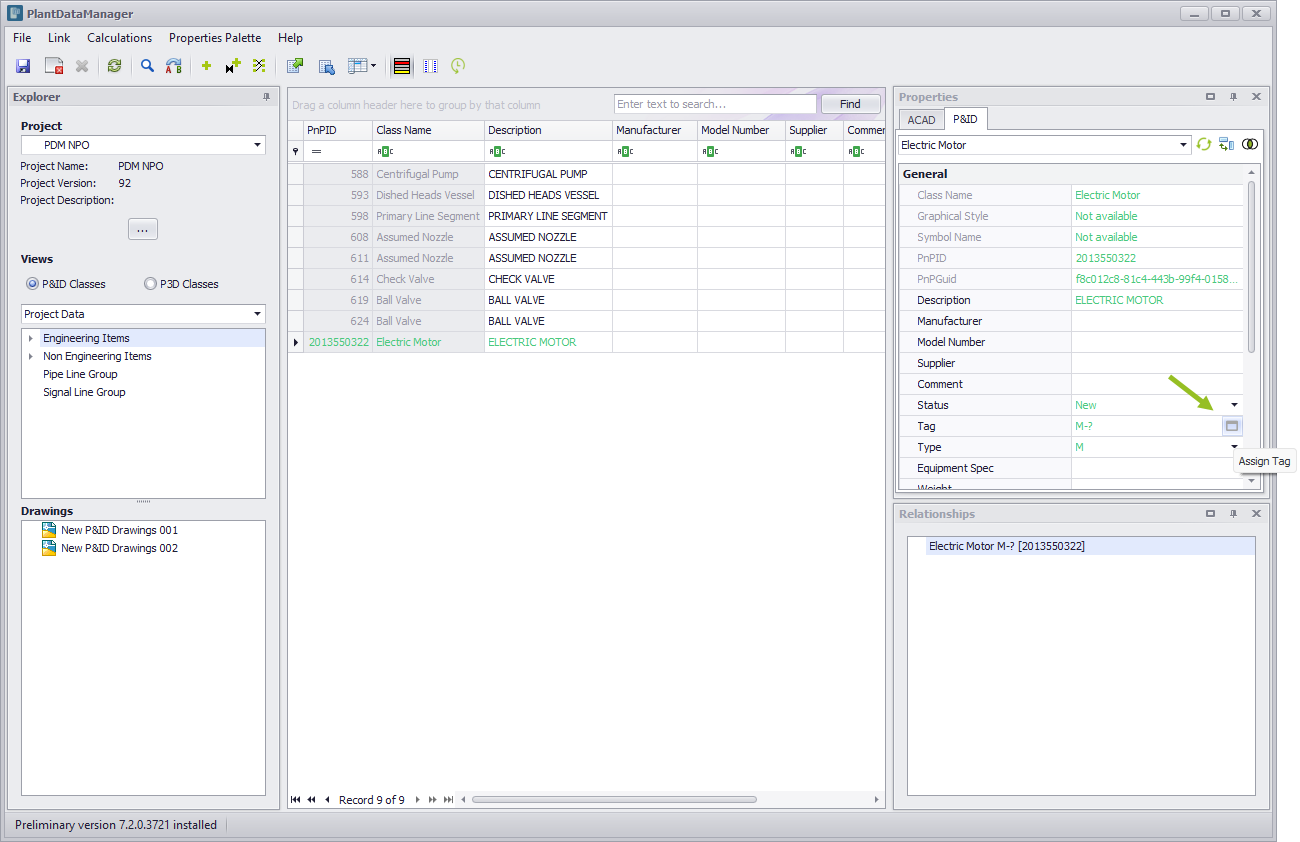This screenshot has height=842, width=1300.
Task: Open the Link menu
Action: (59, 38)
